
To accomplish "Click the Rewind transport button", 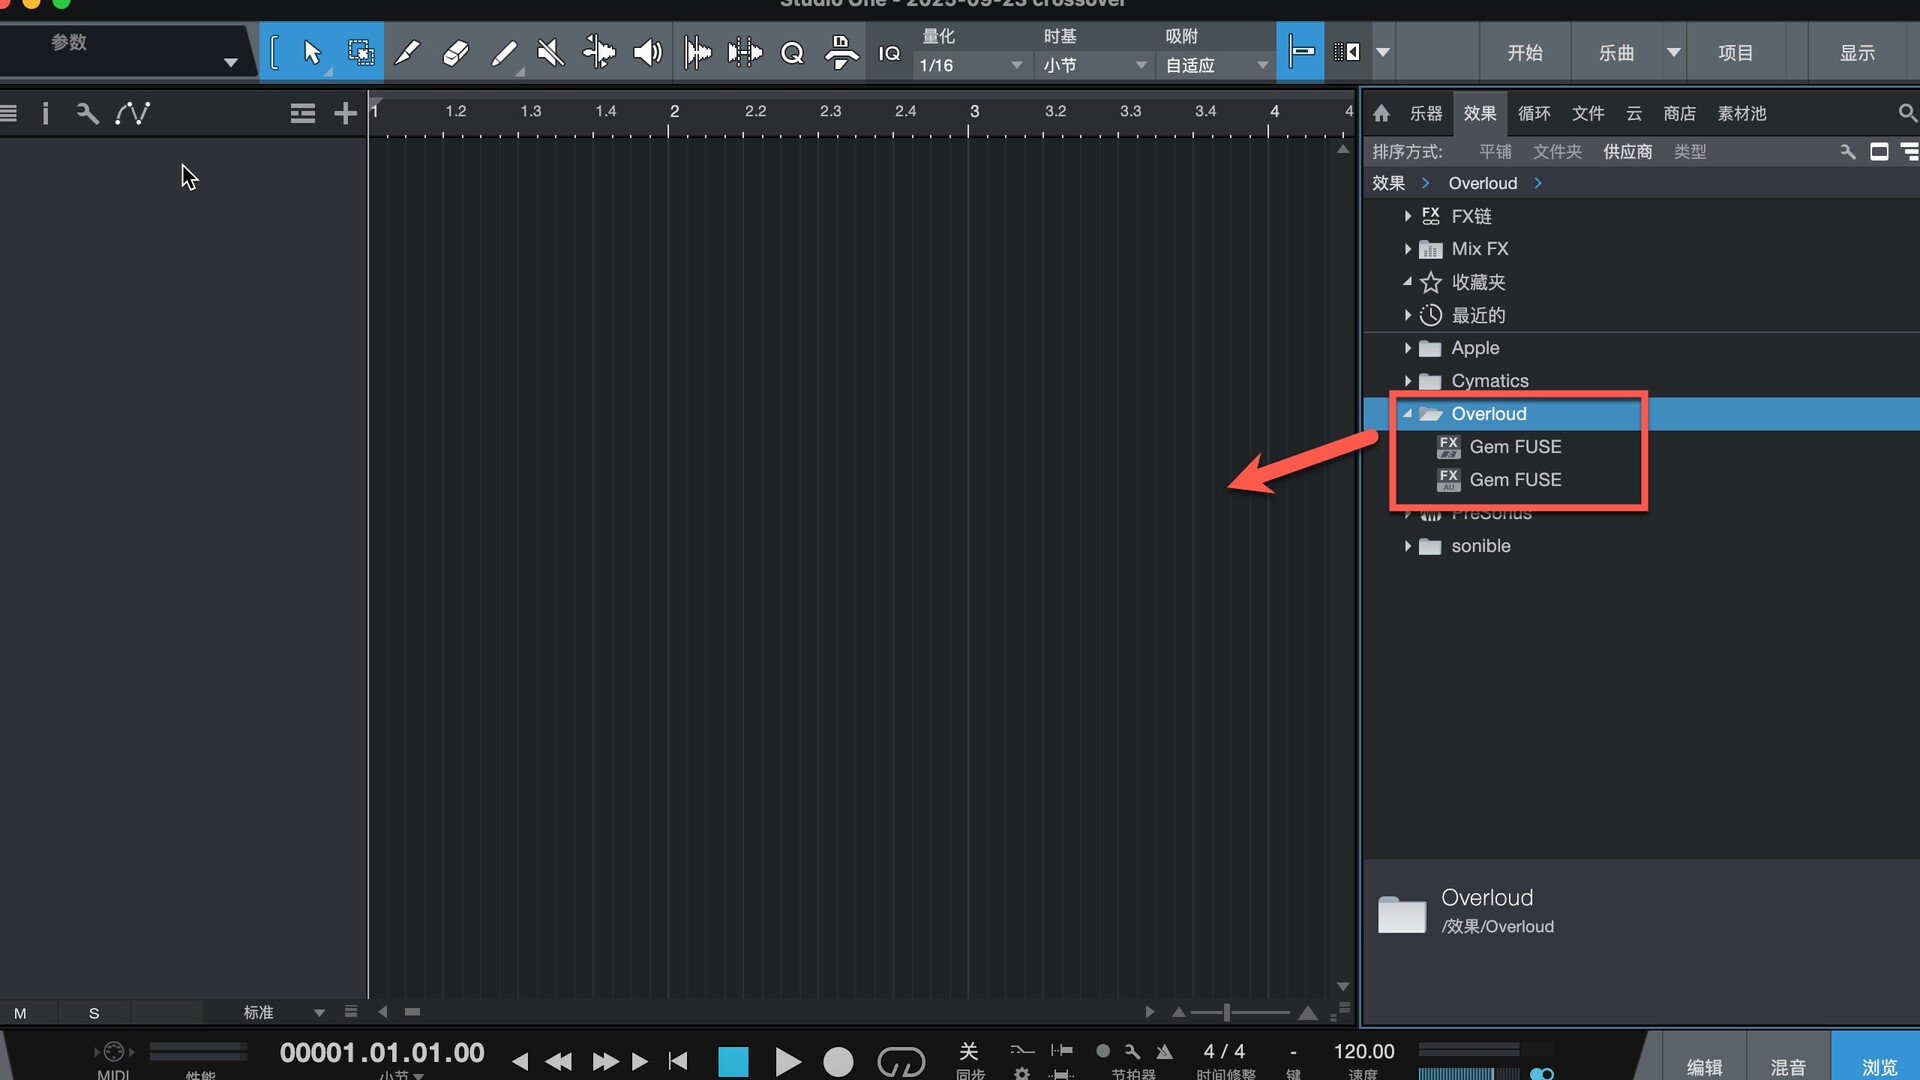I will coord(558,1062).
